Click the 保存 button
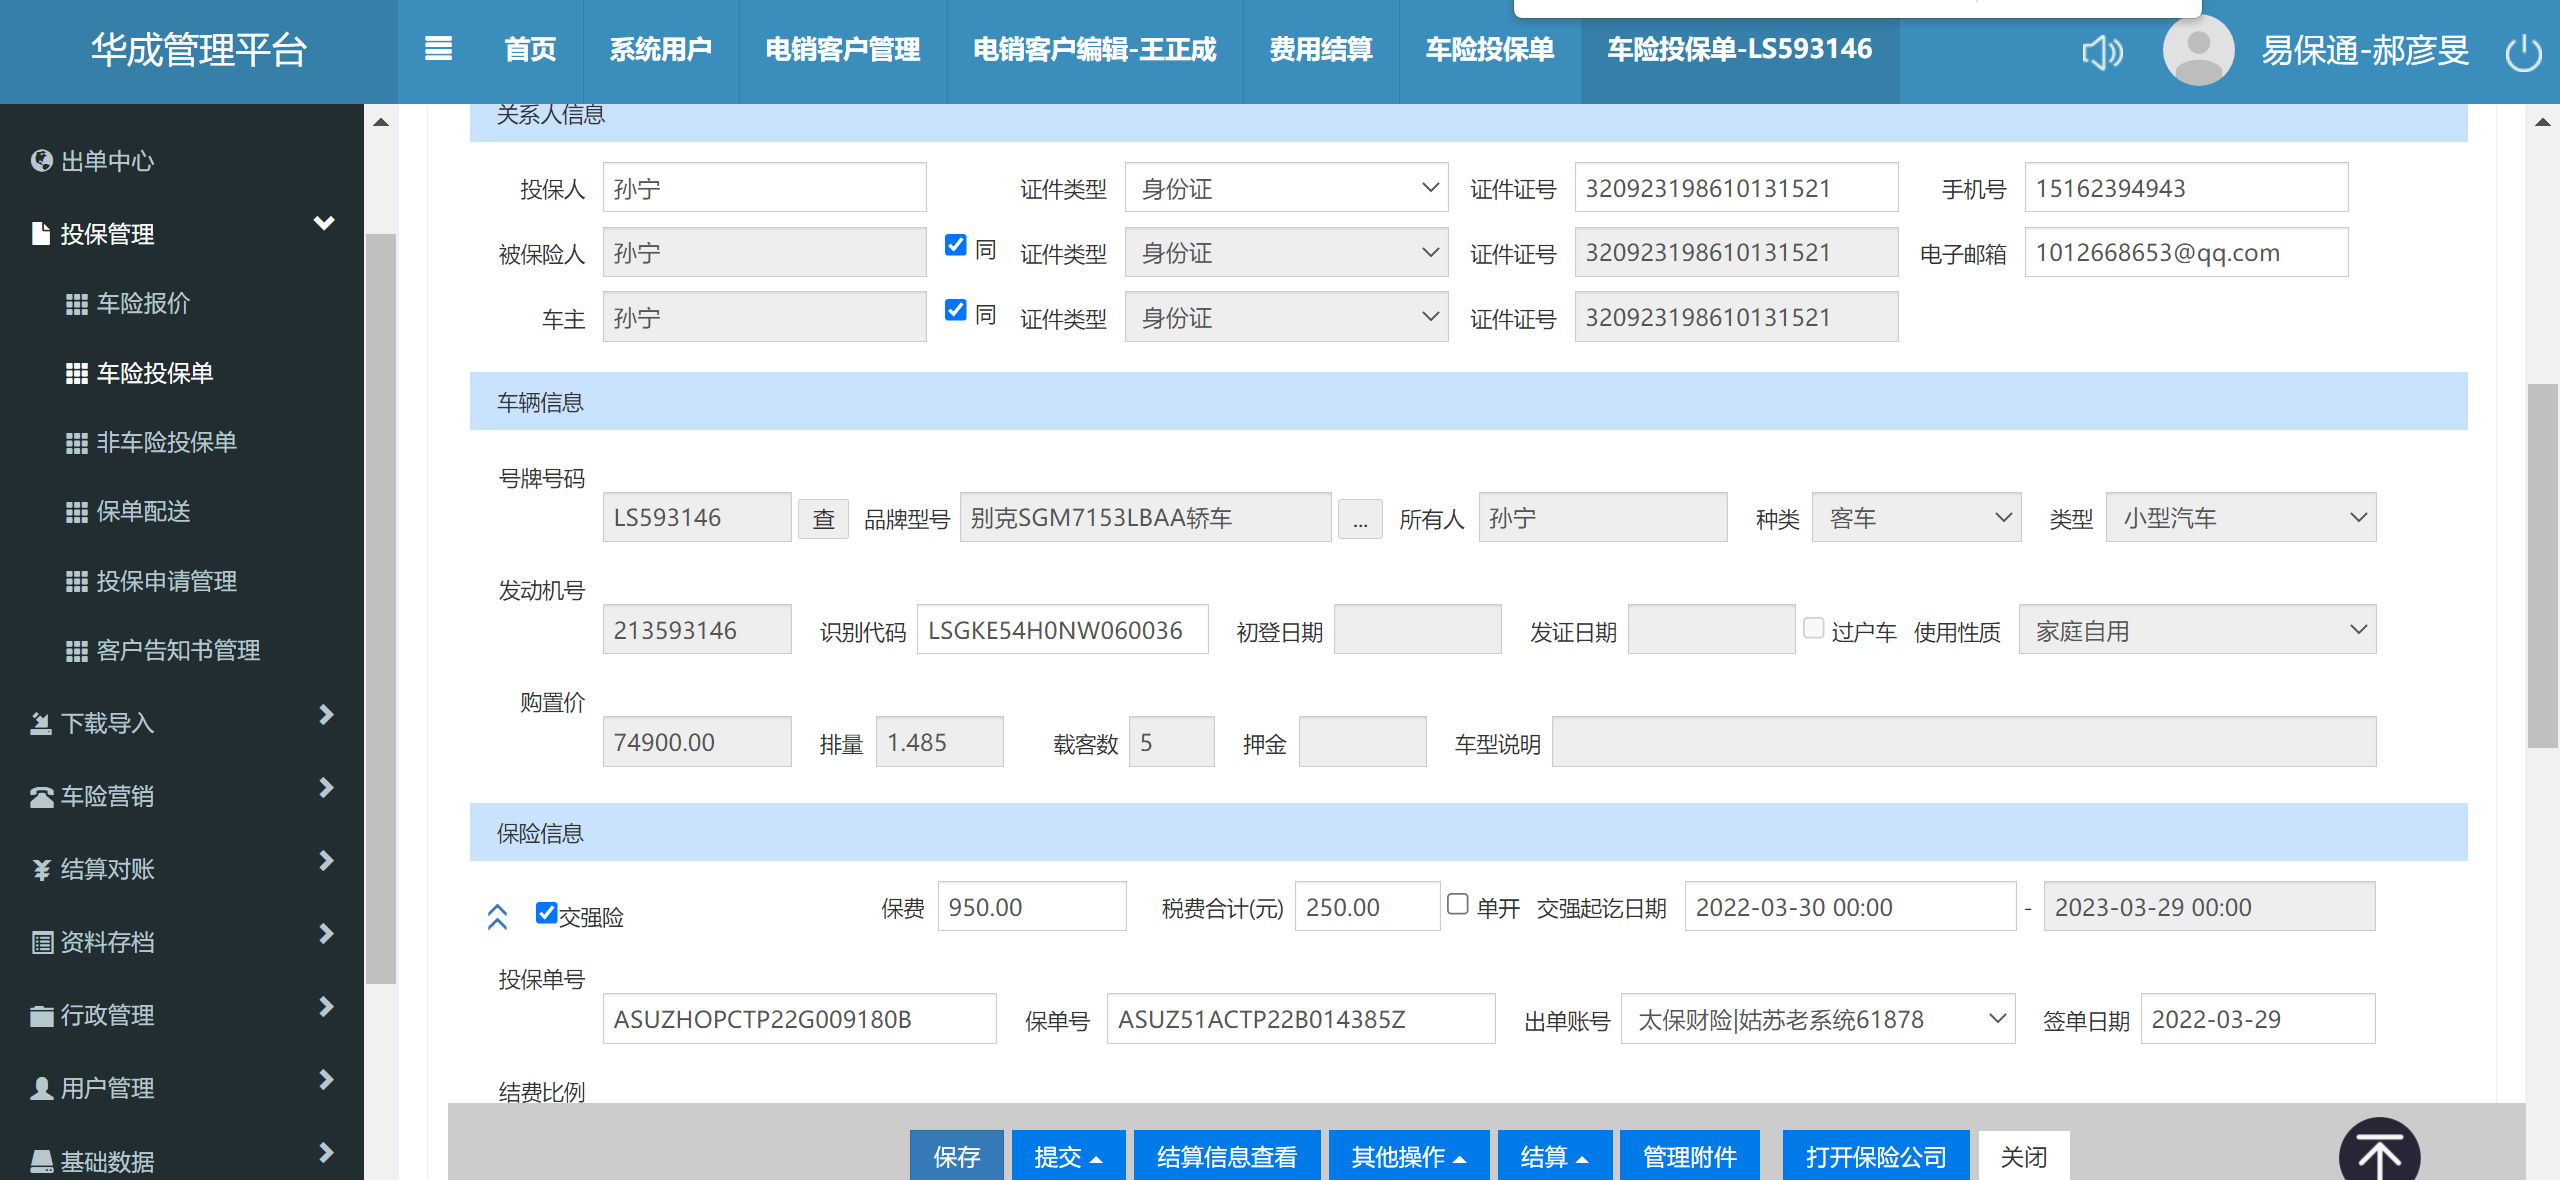Image resolution: width=2560 pixels, height=1180 pixels. coord(956,1156)
